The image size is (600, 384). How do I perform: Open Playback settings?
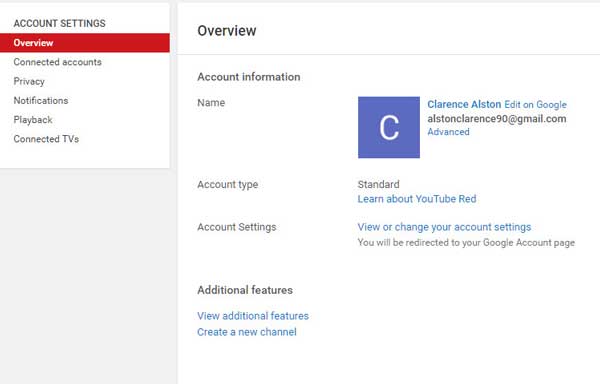[x=33, y=120]
